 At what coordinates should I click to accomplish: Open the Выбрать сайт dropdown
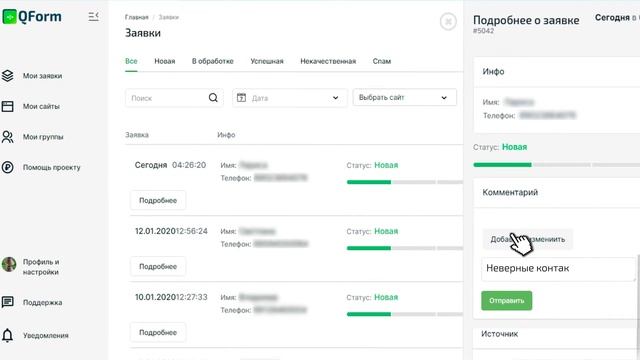404,98
